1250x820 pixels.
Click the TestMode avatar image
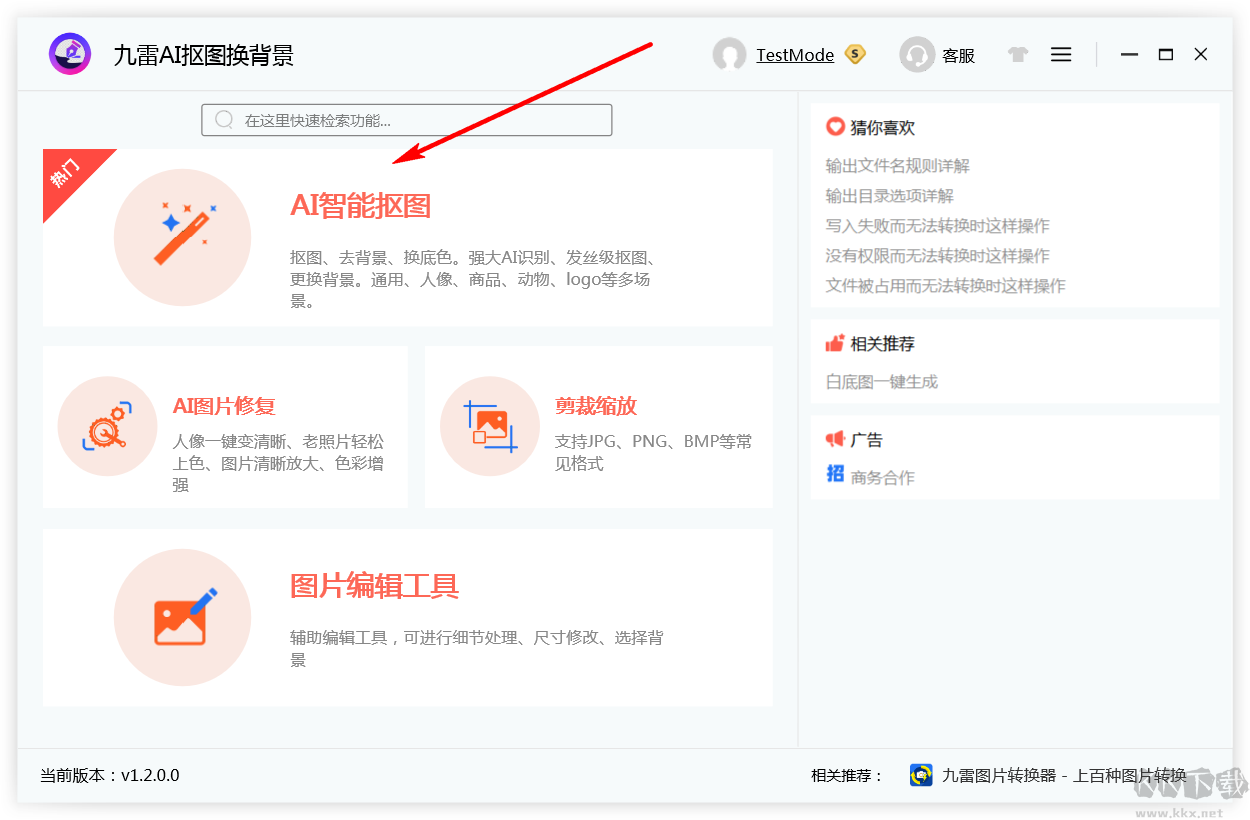[x=729, y=55]
